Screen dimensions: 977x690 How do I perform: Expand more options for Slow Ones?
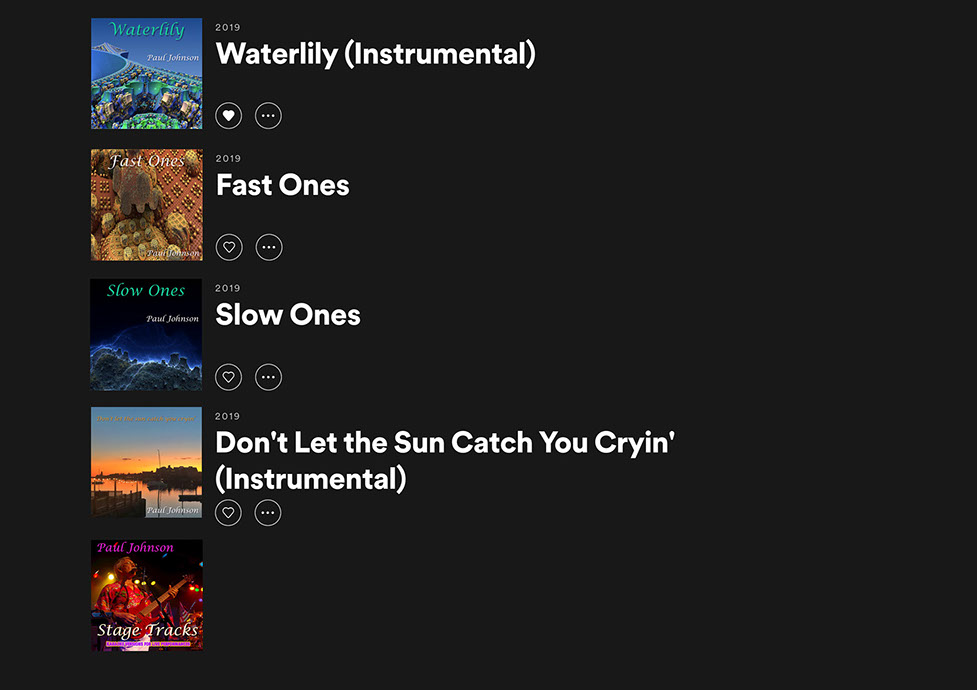268,377
